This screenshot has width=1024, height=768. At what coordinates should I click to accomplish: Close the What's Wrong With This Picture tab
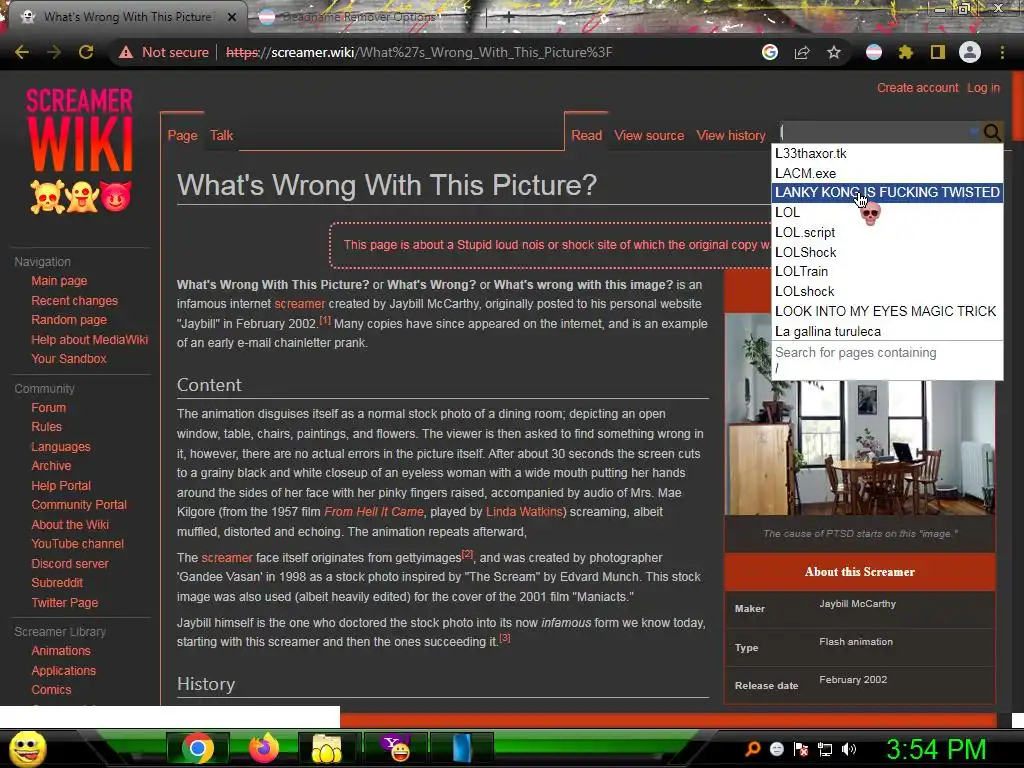[232, 17]
